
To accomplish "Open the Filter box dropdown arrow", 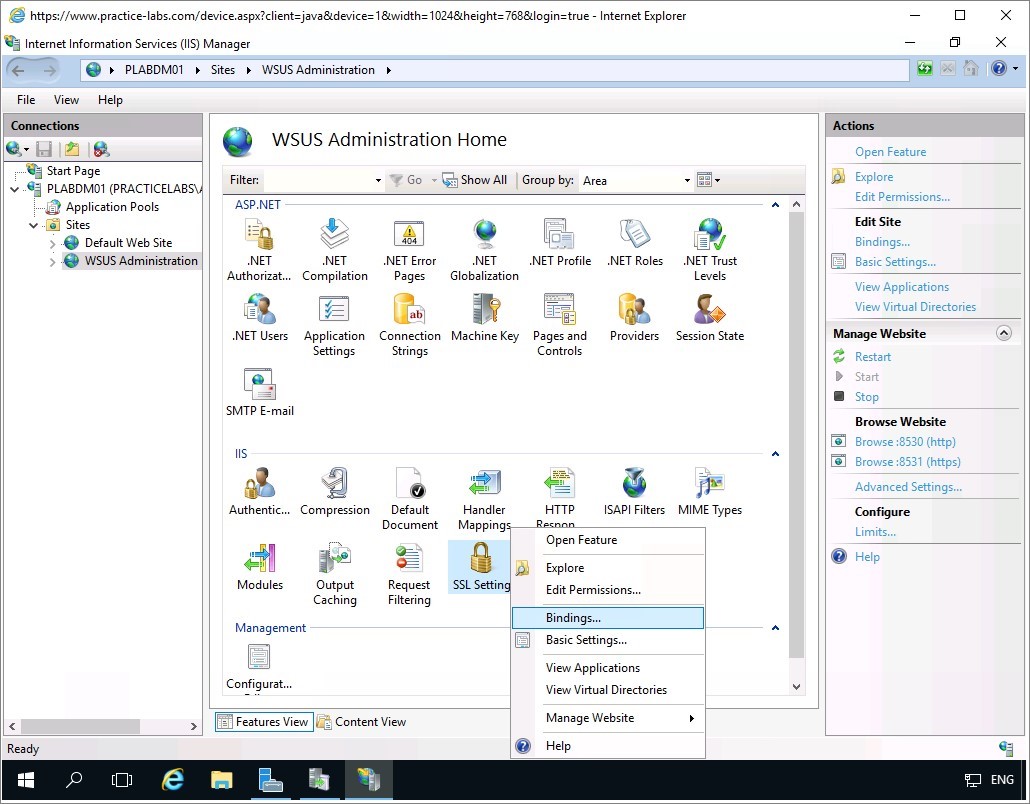I will point(378,180).
